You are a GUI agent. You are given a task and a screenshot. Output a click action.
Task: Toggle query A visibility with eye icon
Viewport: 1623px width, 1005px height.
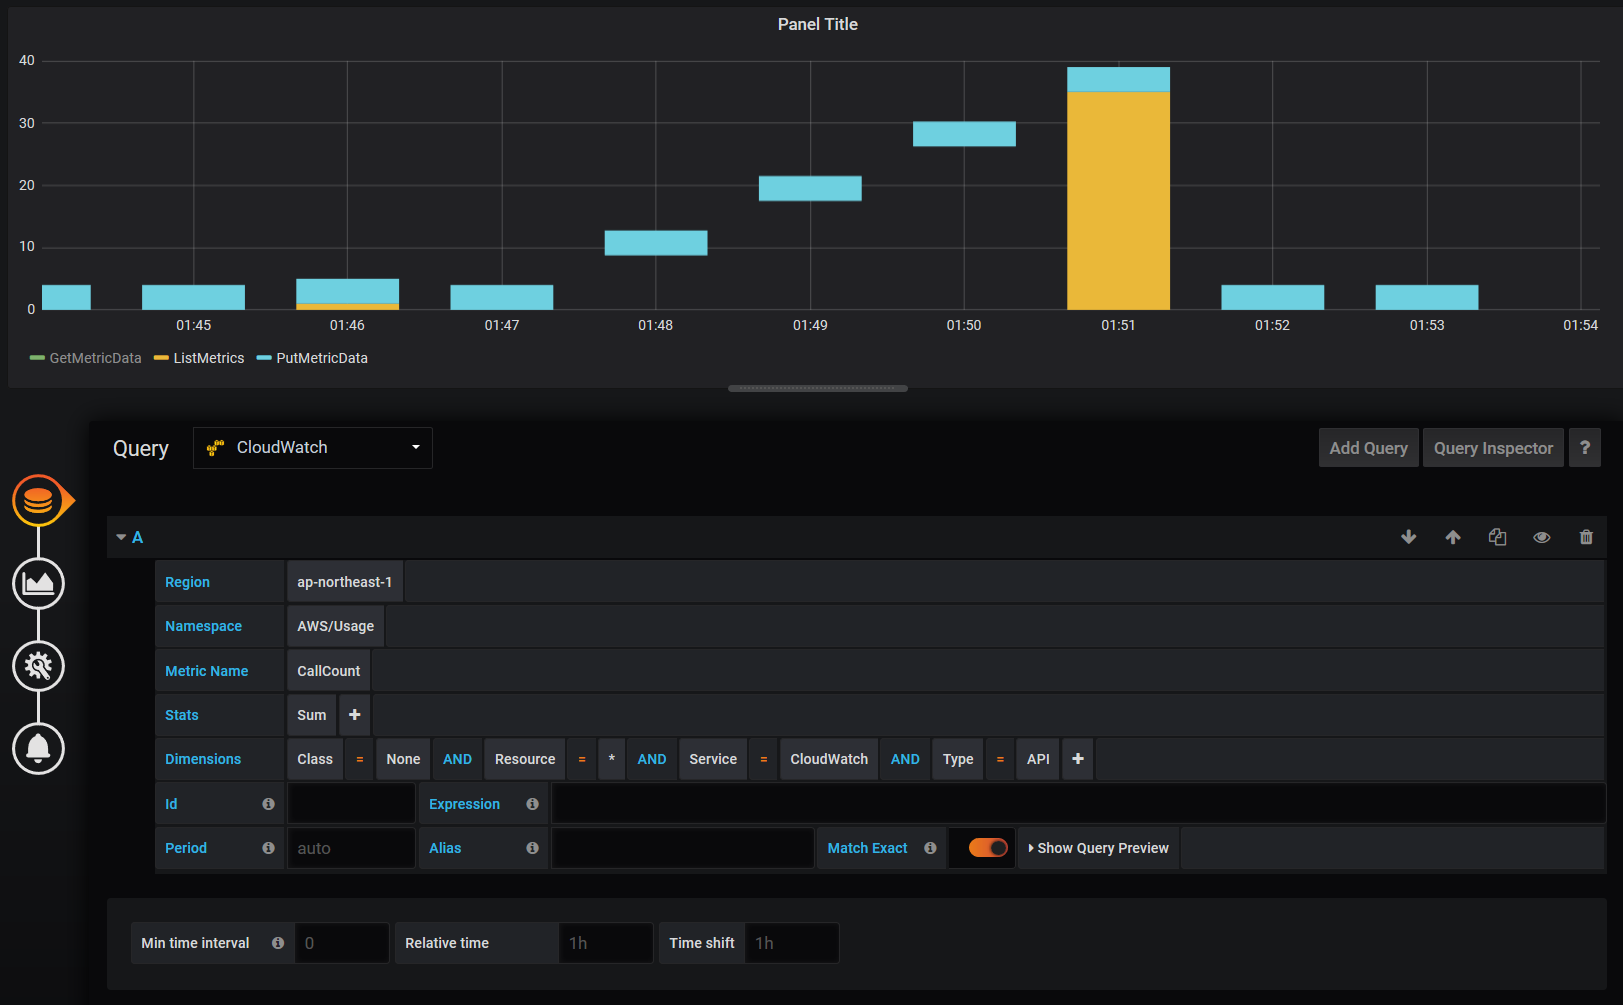[1541, 537]
